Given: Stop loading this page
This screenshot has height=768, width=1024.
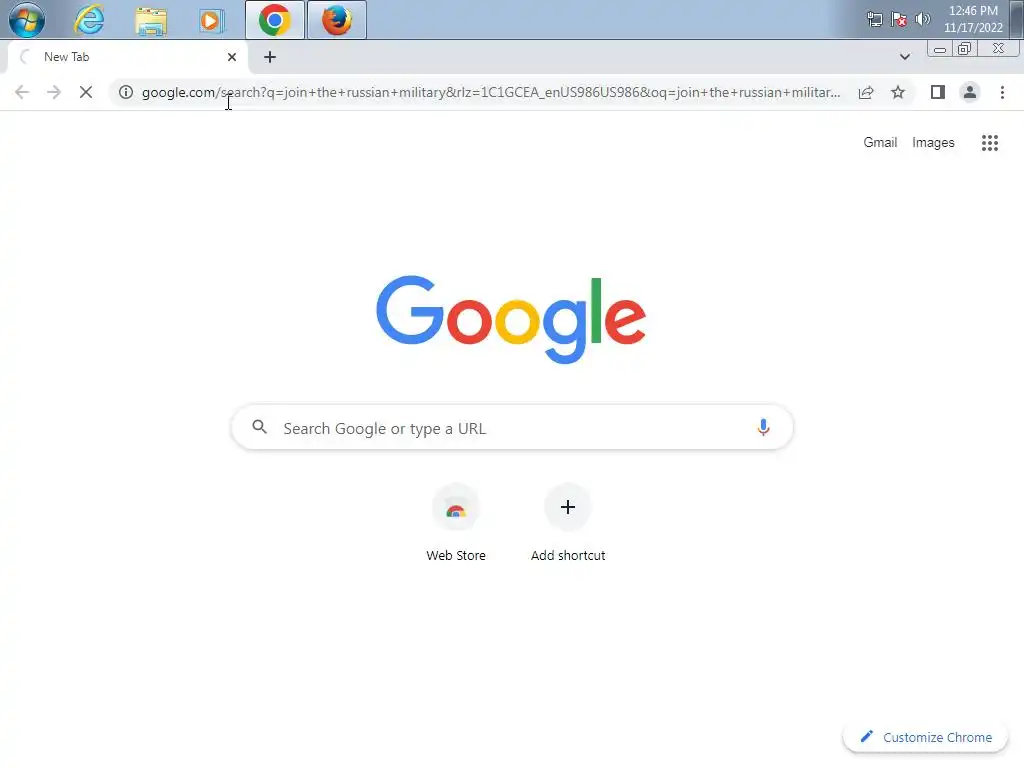Looking at the screenshot, I should pyautogui.click(x=86, y=92).
